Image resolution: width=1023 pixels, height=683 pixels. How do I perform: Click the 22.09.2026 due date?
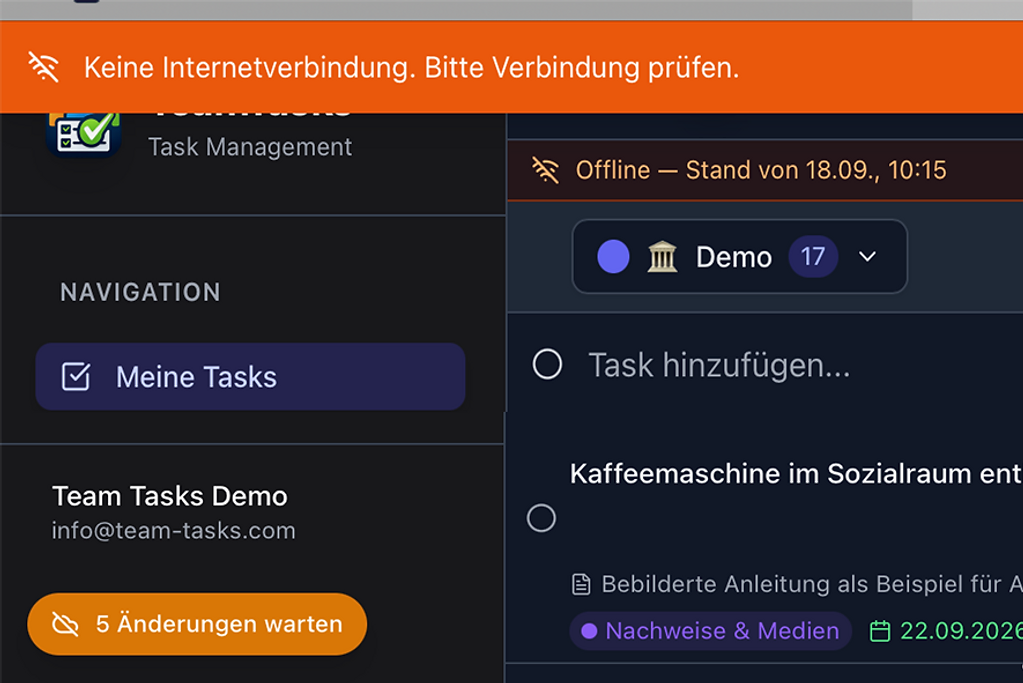pyautogui.click(x=961, y=631)
